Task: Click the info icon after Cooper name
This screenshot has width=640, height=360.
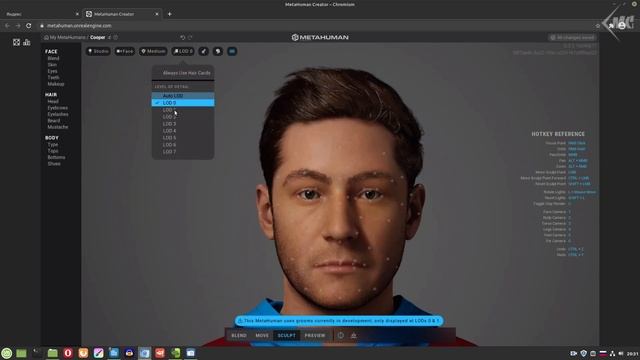Action: 116,37
